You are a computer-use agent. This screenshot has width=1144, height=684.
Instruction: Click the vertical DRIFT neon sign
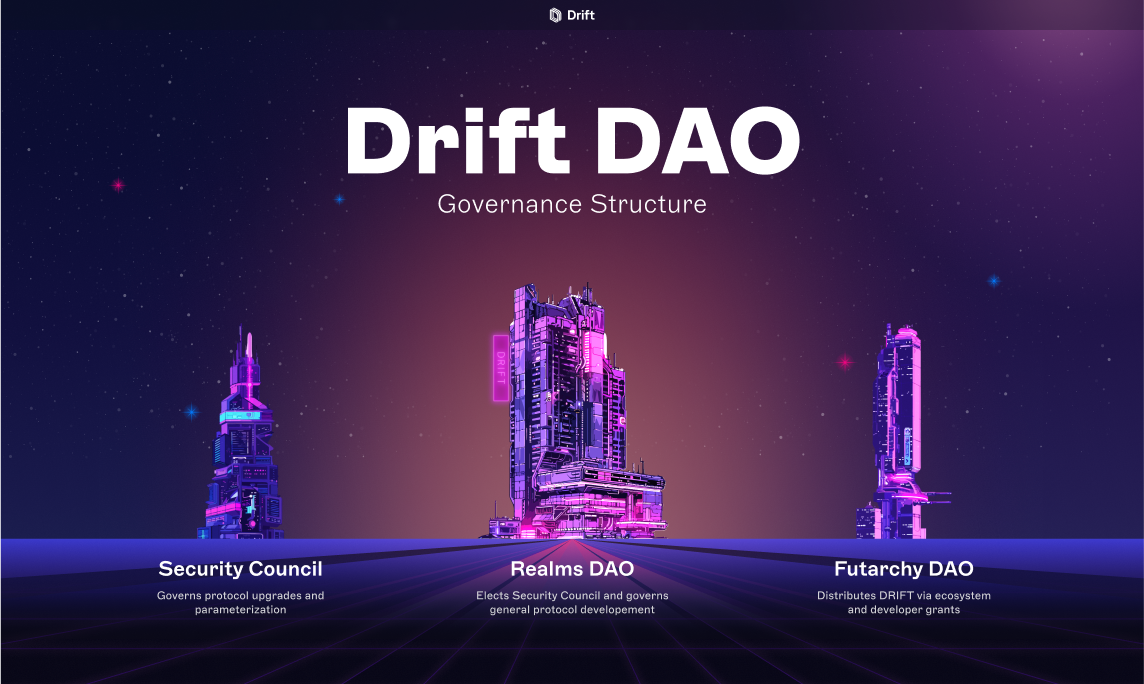click(501, 367)
